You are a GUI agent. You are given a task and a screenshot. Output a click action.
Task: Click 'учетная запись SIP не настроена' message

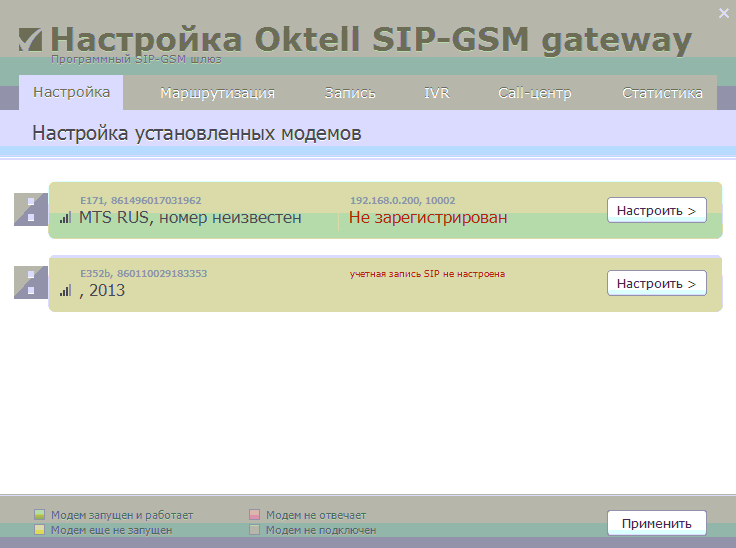(427, 274)
